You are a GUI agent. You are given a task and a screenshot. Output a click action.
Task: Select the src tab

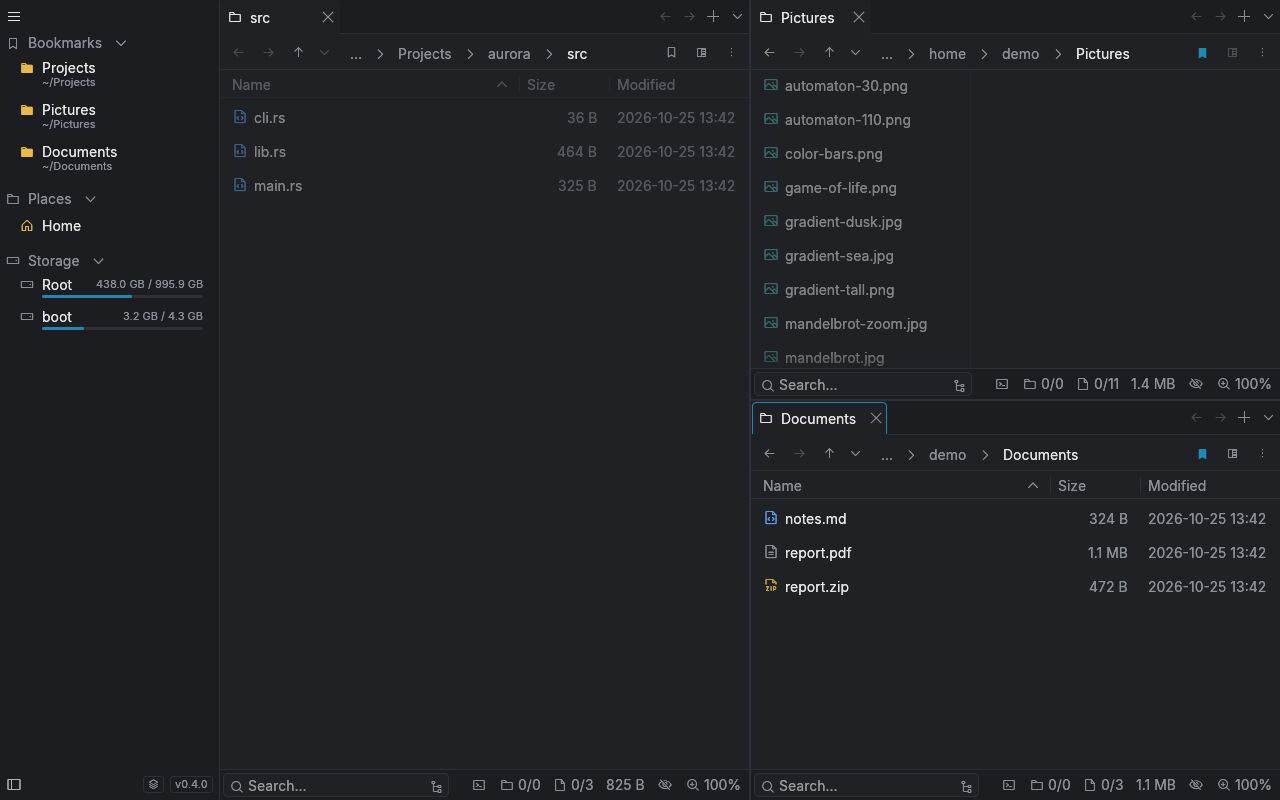pos(279,17)
